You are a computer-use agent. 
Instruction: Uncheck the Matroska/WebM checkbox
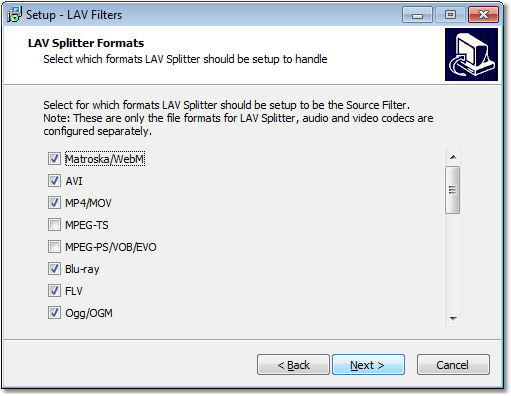(x=54, y=159)
